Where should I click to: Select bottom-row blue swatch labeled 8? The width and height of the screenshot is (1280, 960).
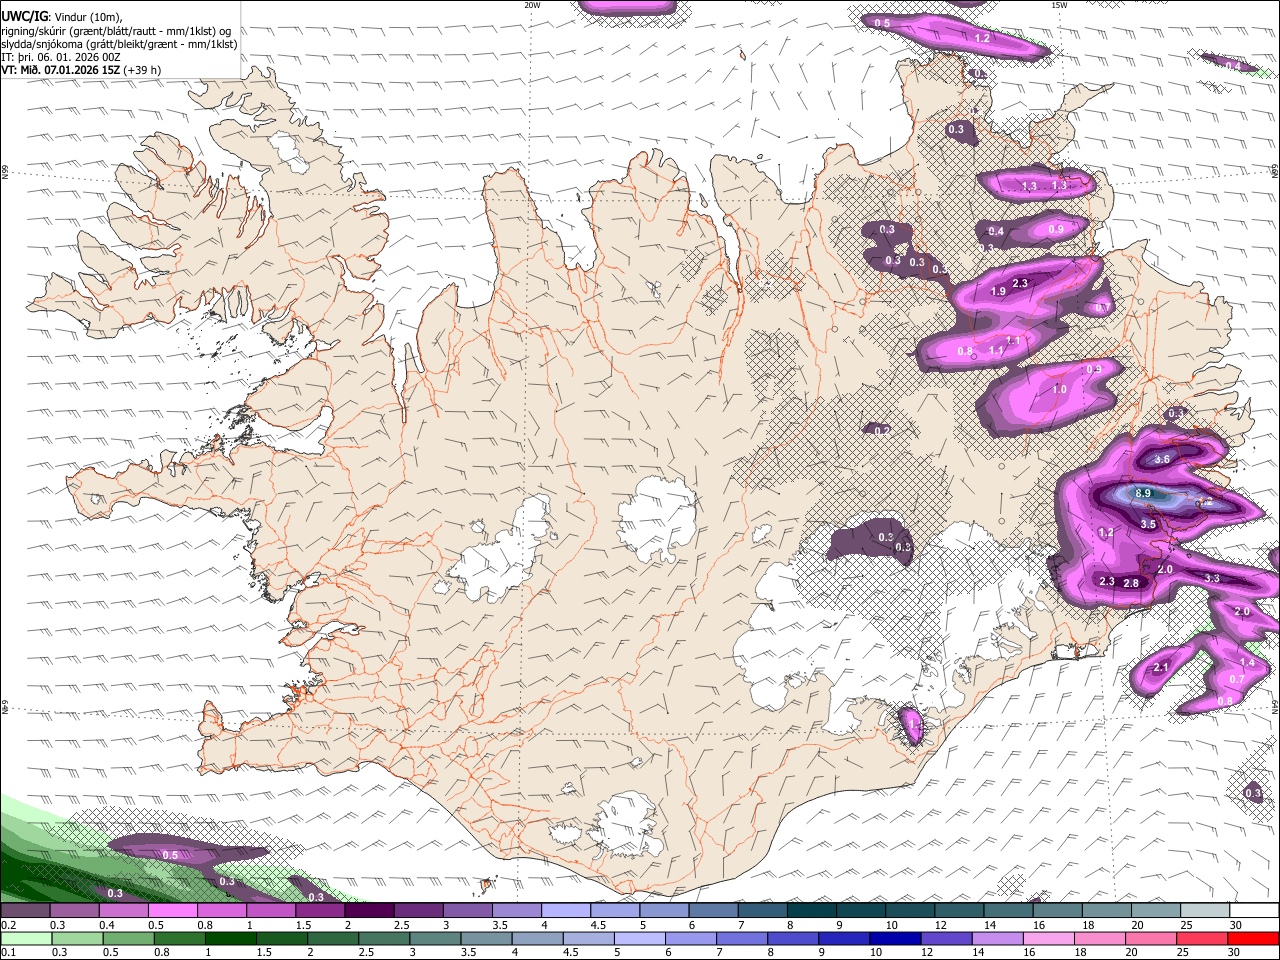coord(792,938)
